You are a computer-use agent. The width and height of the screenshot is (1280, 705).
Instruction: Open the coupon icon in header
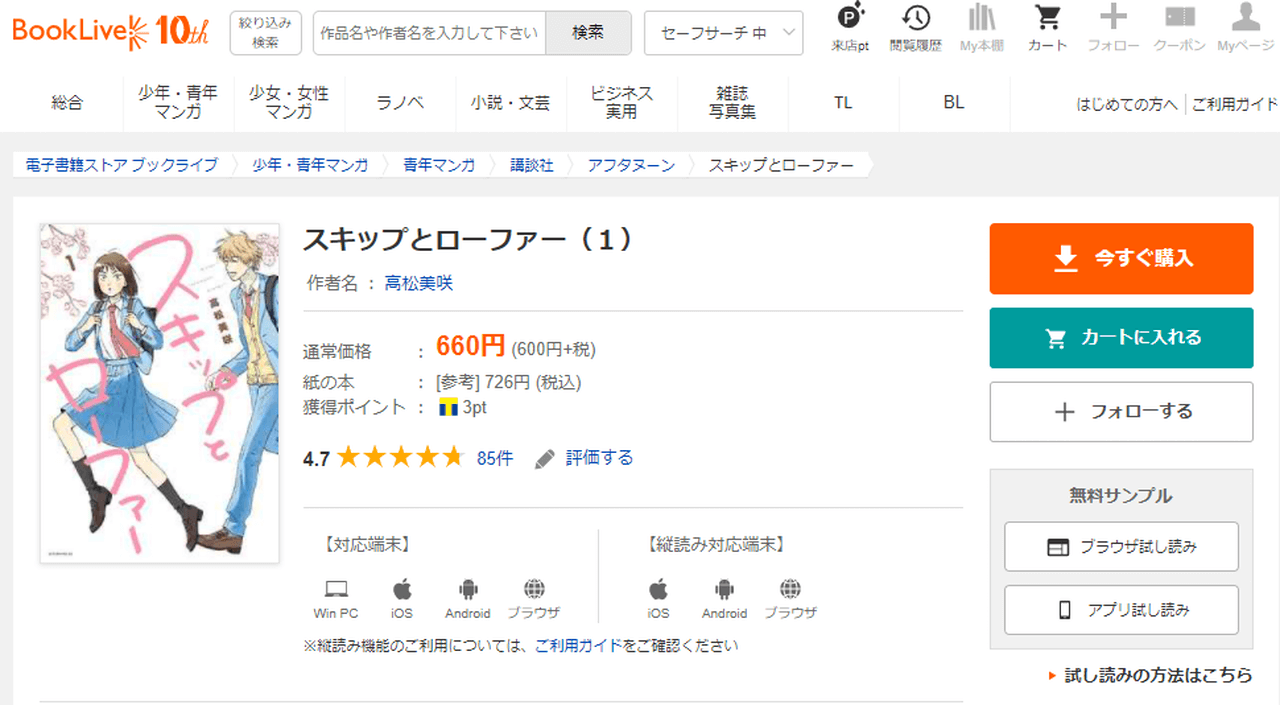[1180, 19]
